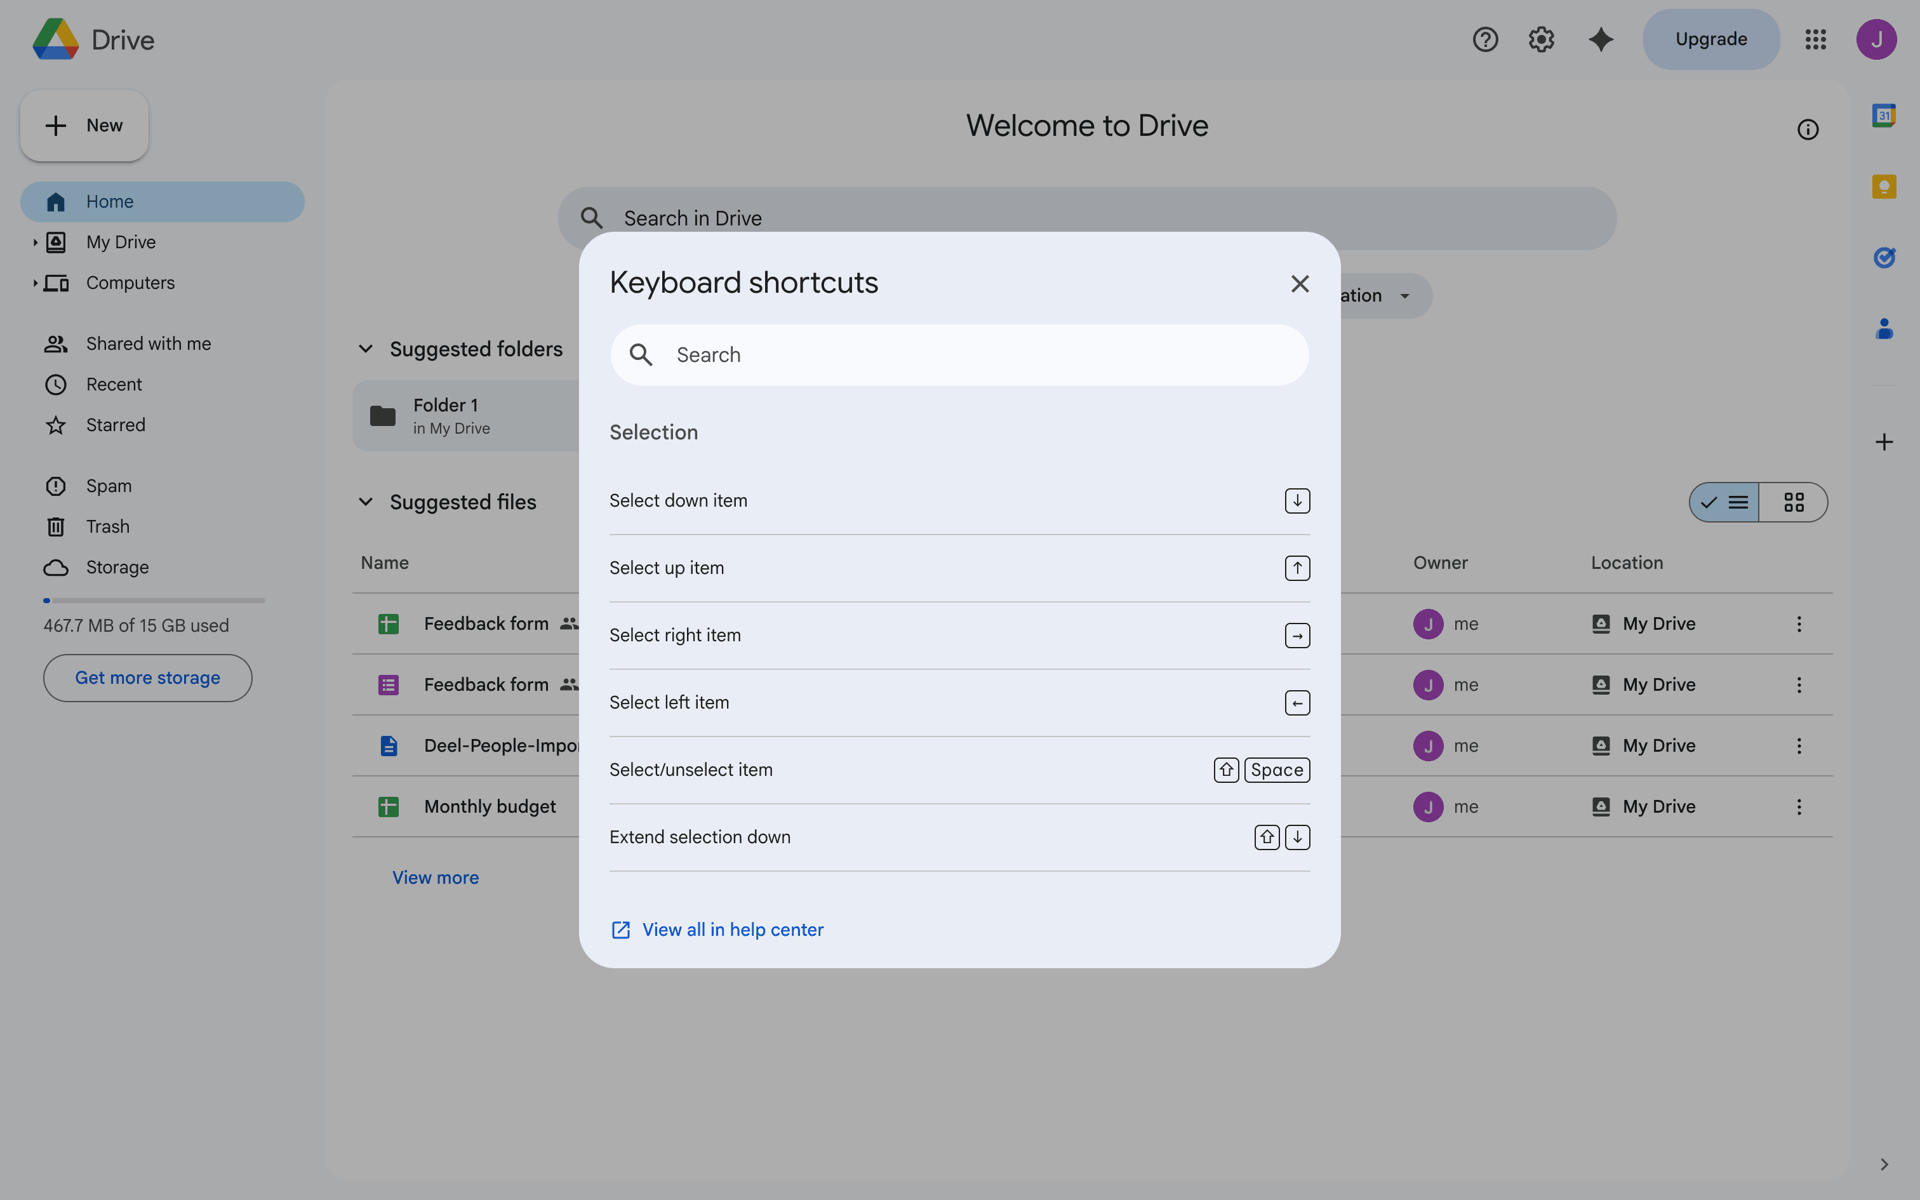Click the Select up item shortcut row
The height and width of the screenshot is (1200, 1920).
click(959, 568)
